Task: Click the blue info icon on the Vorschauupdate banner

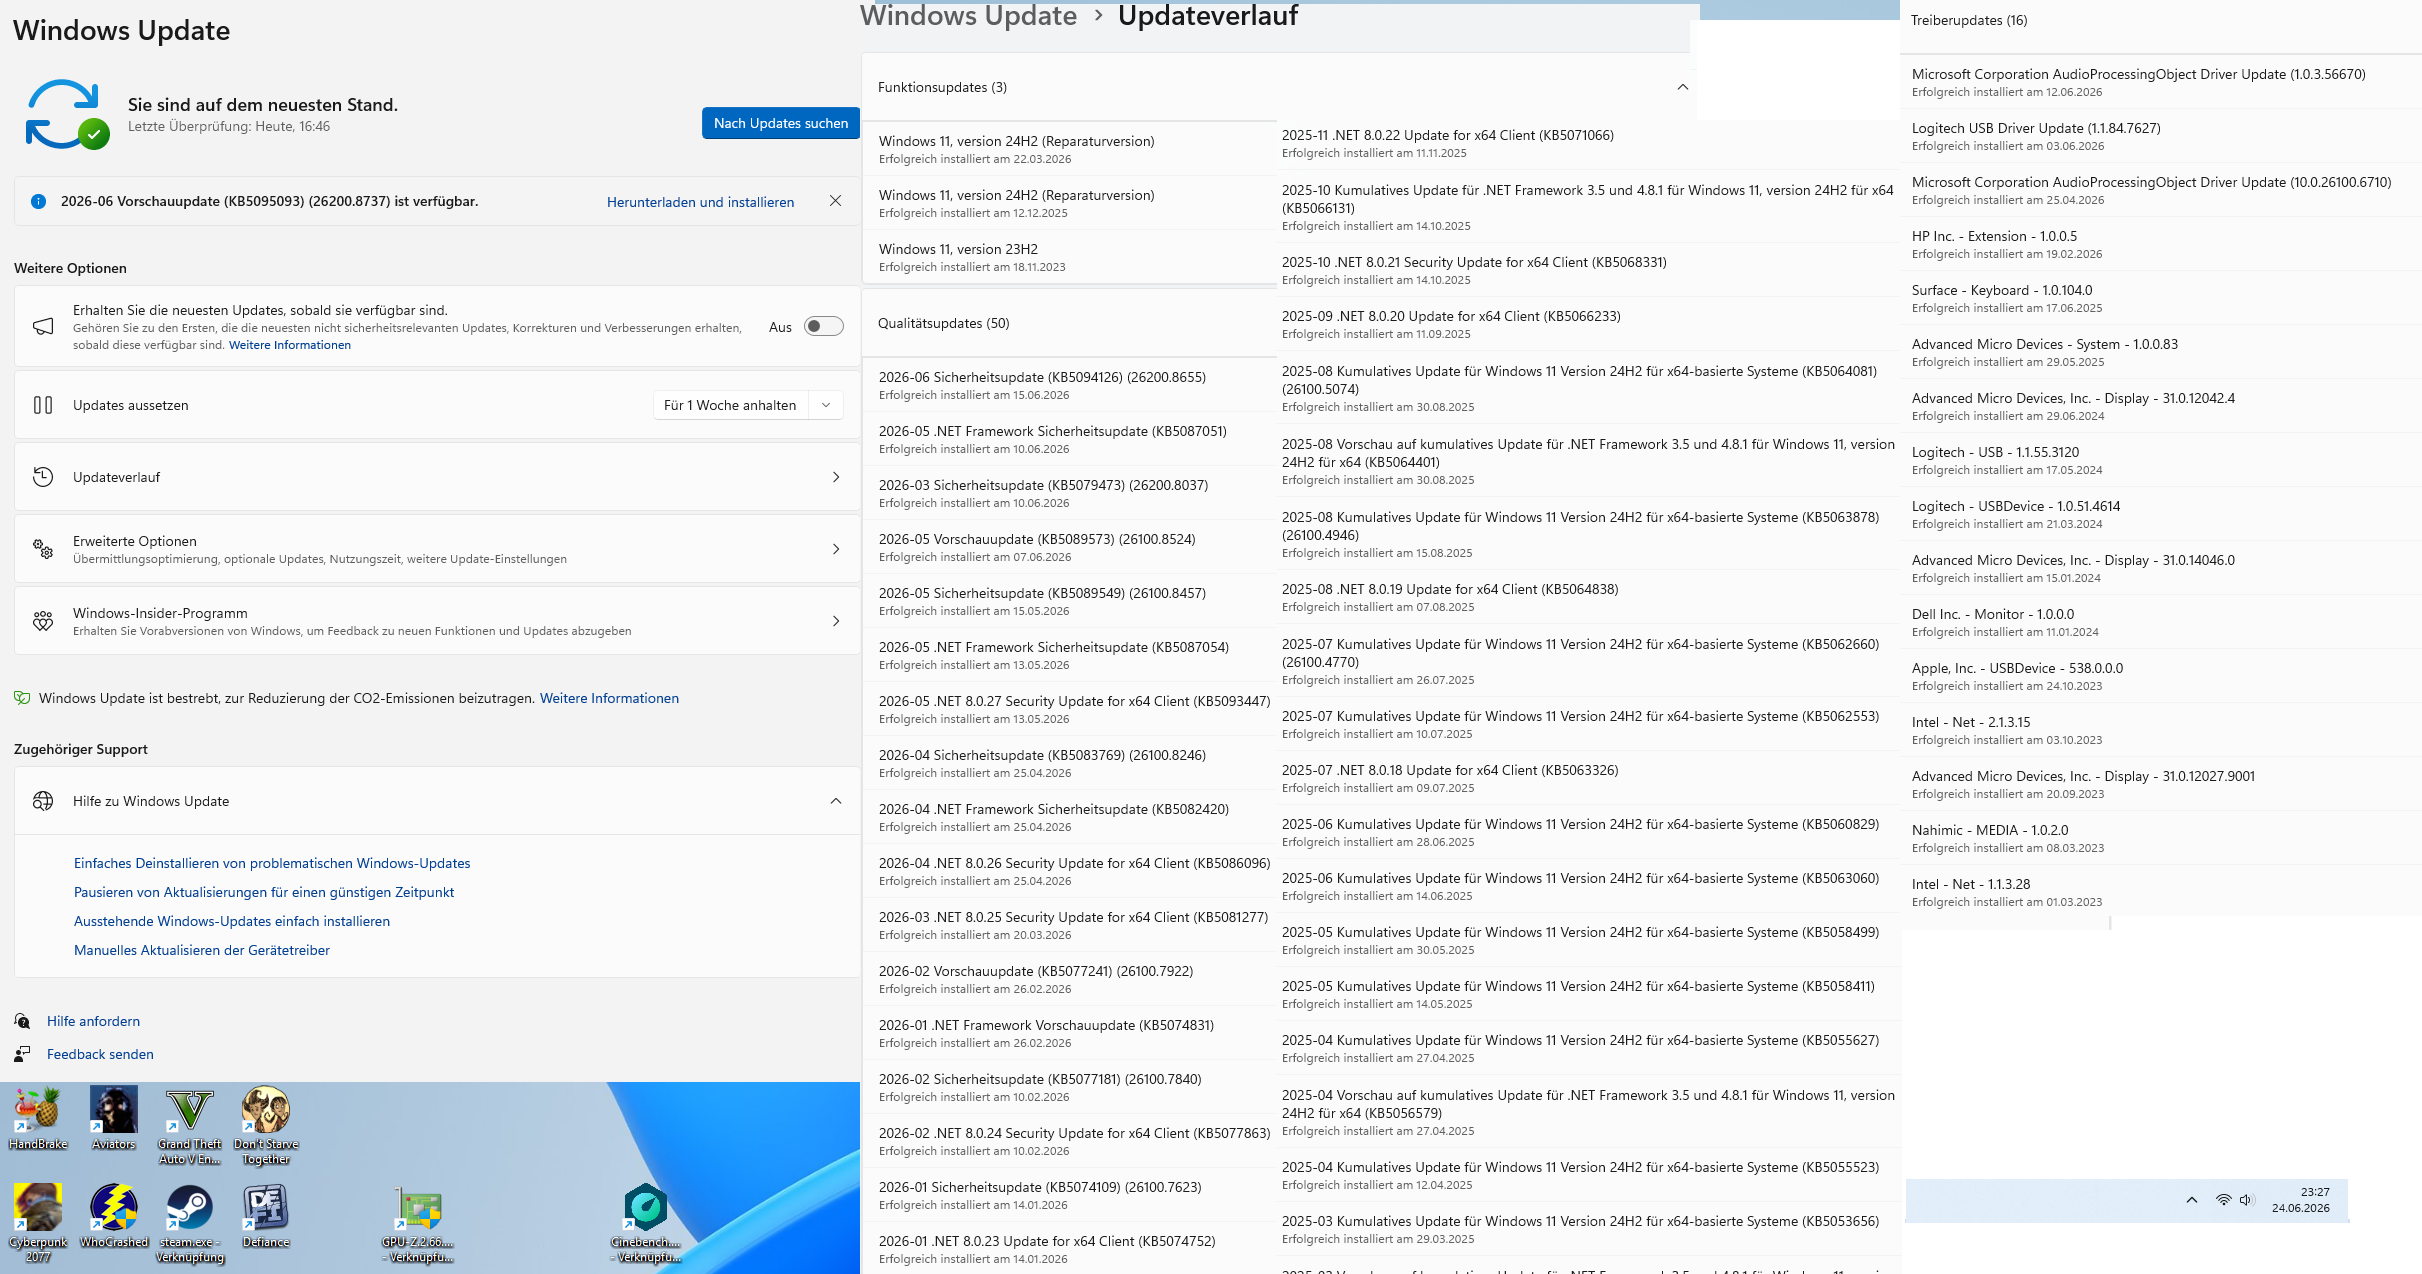Action: tap(38, 201)
